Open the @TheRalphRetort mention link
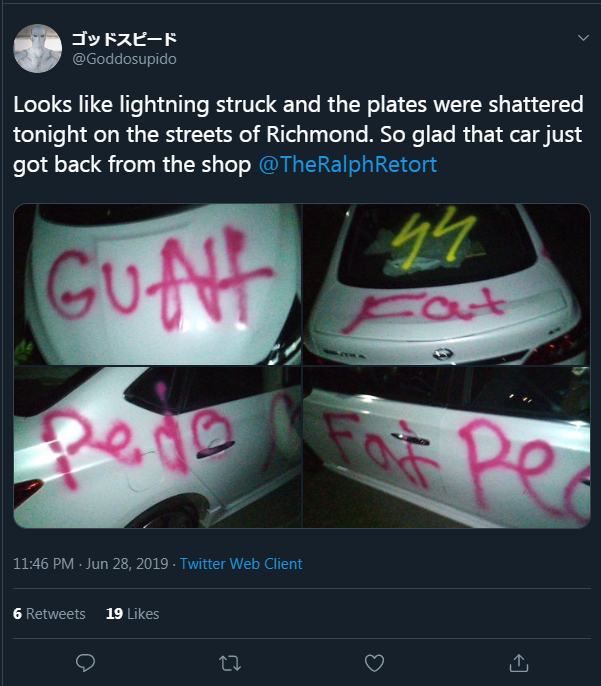Viewport: 601px width, 686px height. (x=348, y=164)
